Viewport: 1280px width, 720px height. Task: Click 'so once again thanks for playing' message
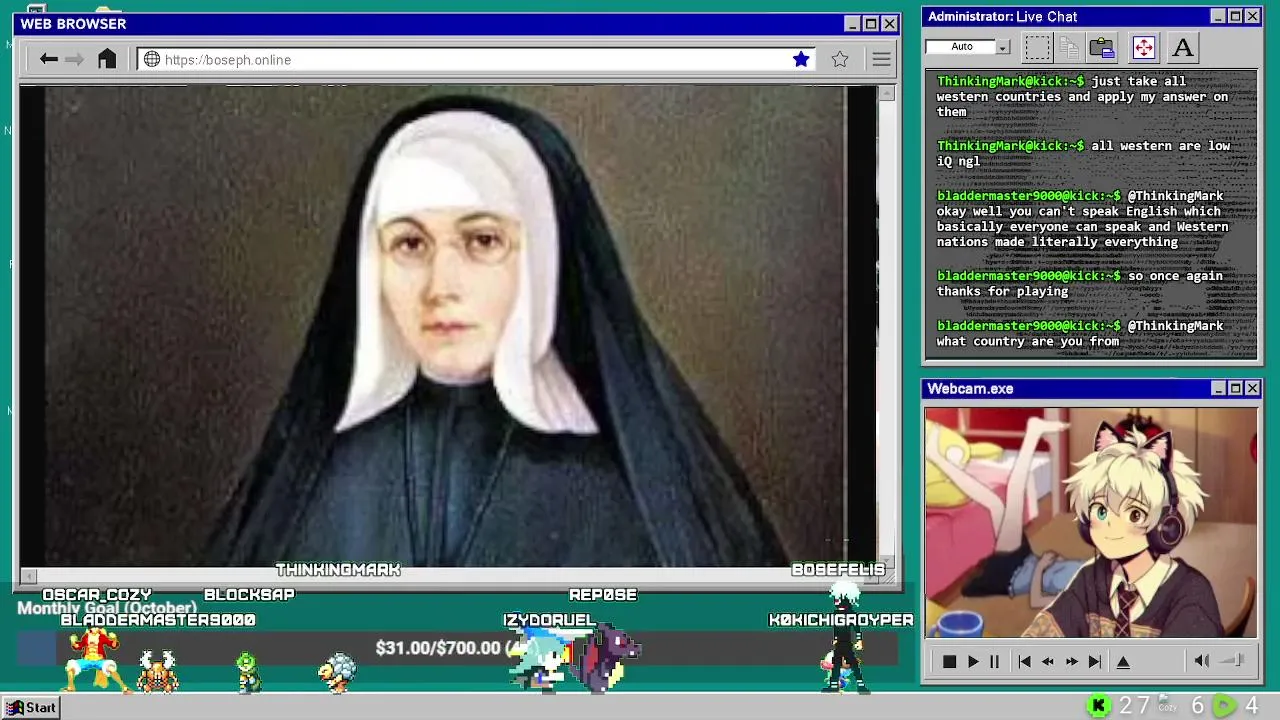[1080, 283]
